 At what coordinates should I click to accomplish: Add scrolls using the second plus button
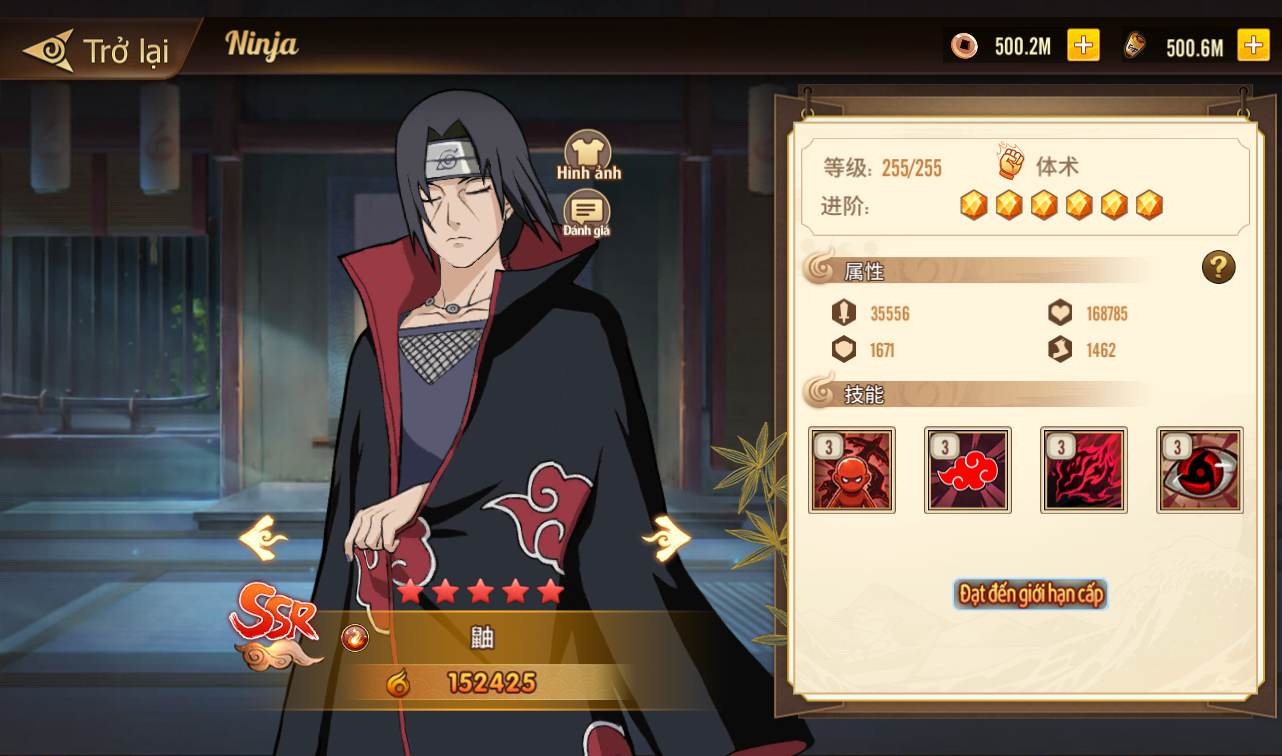[x=1254, y=45]
